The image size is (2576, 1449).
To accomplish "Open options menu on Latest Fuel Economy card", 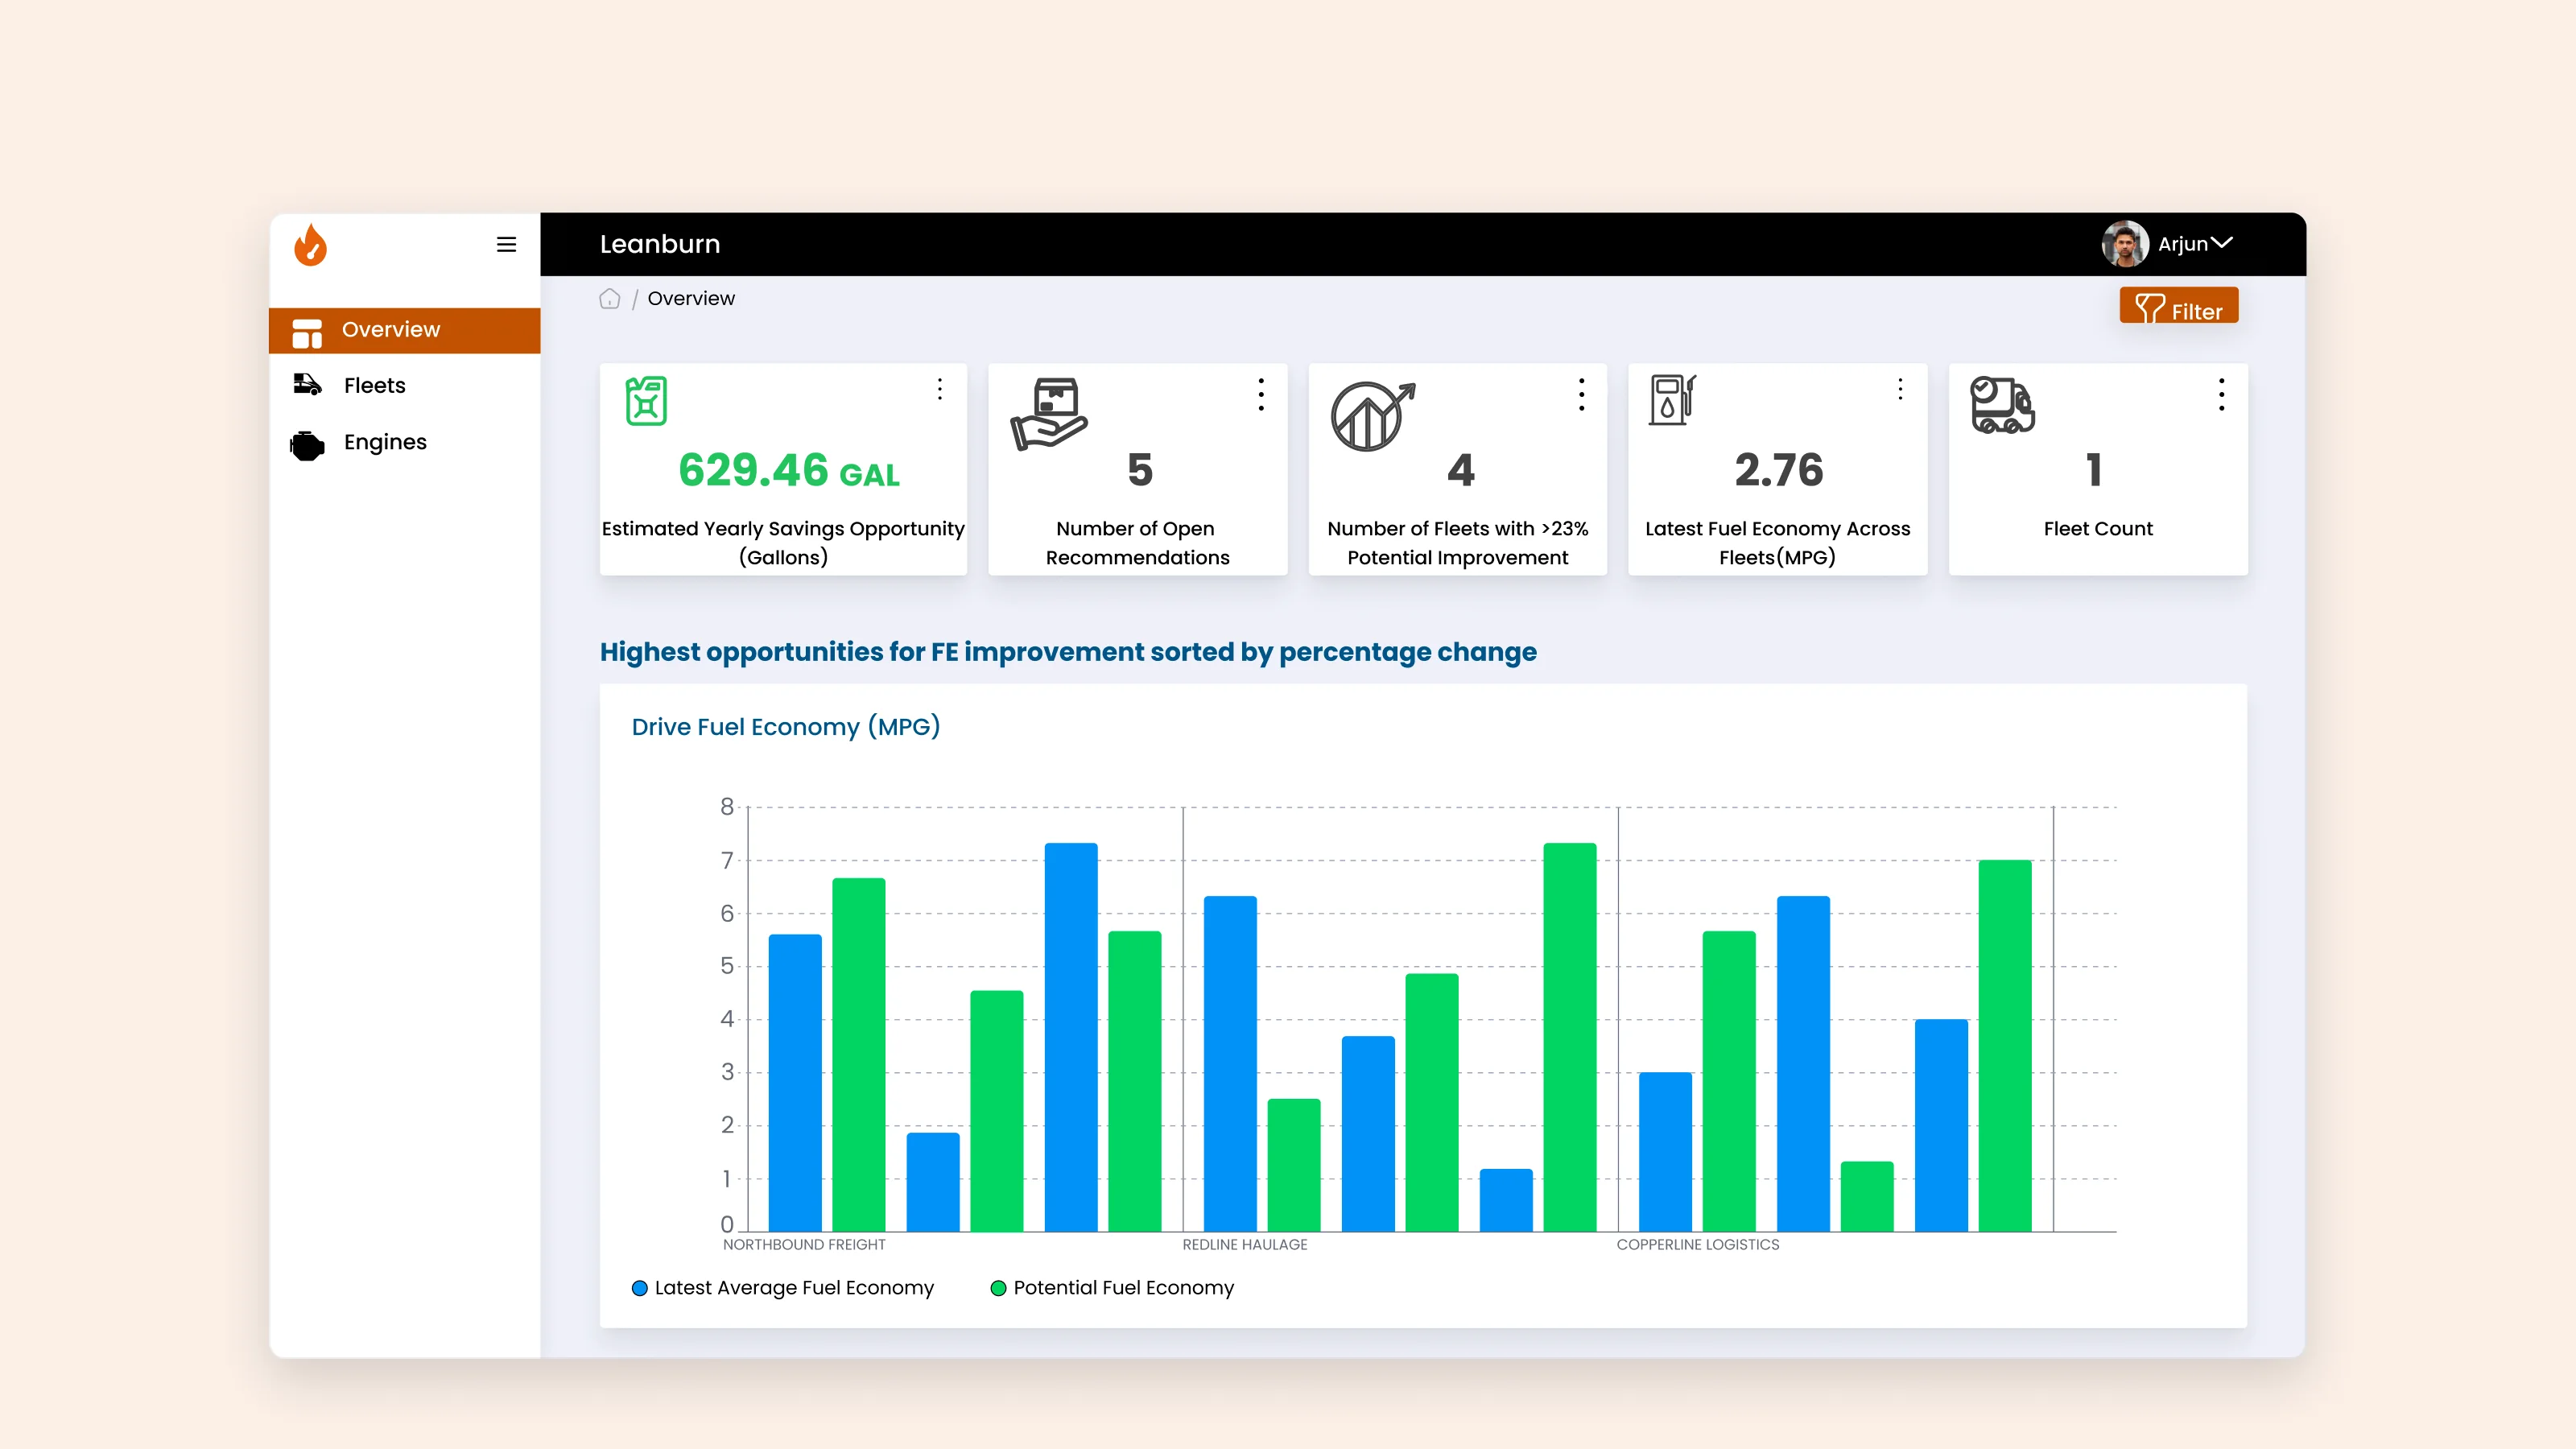I will tap(1899, 389).
